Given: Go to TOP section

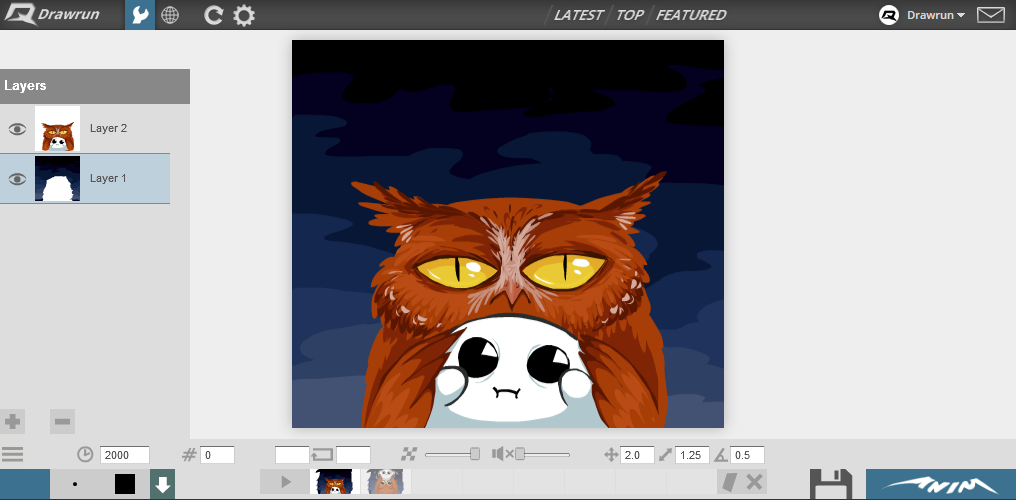Looking at the screenshot, I should [629, 15].
